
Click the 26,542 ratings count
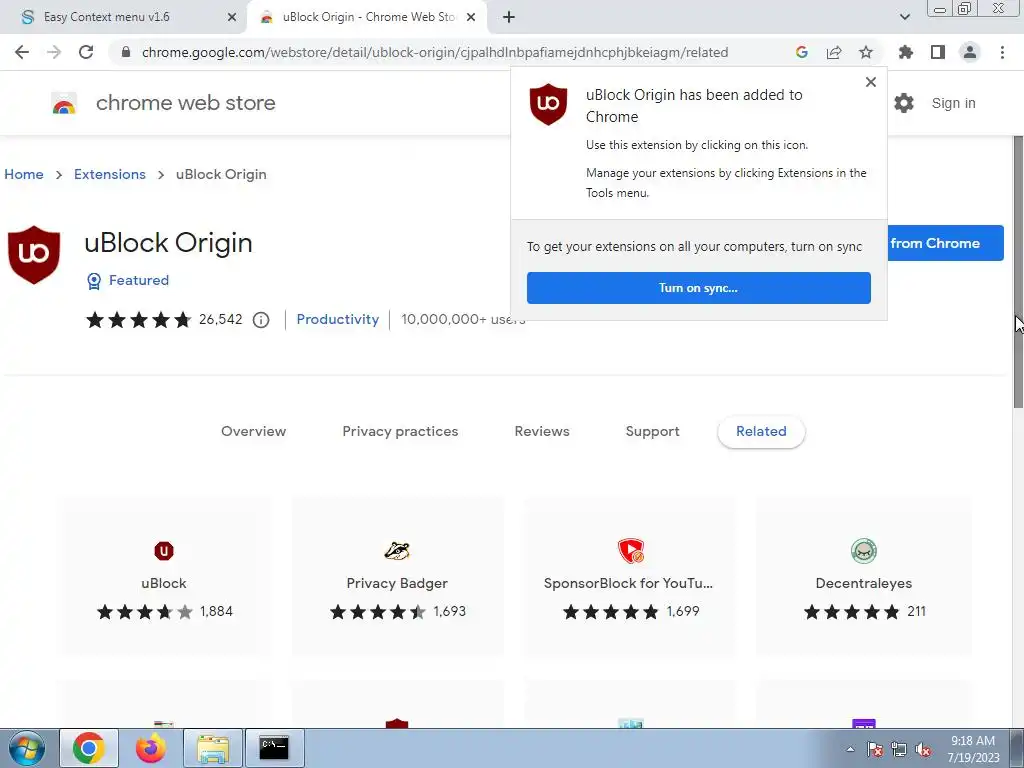[221, 319]
